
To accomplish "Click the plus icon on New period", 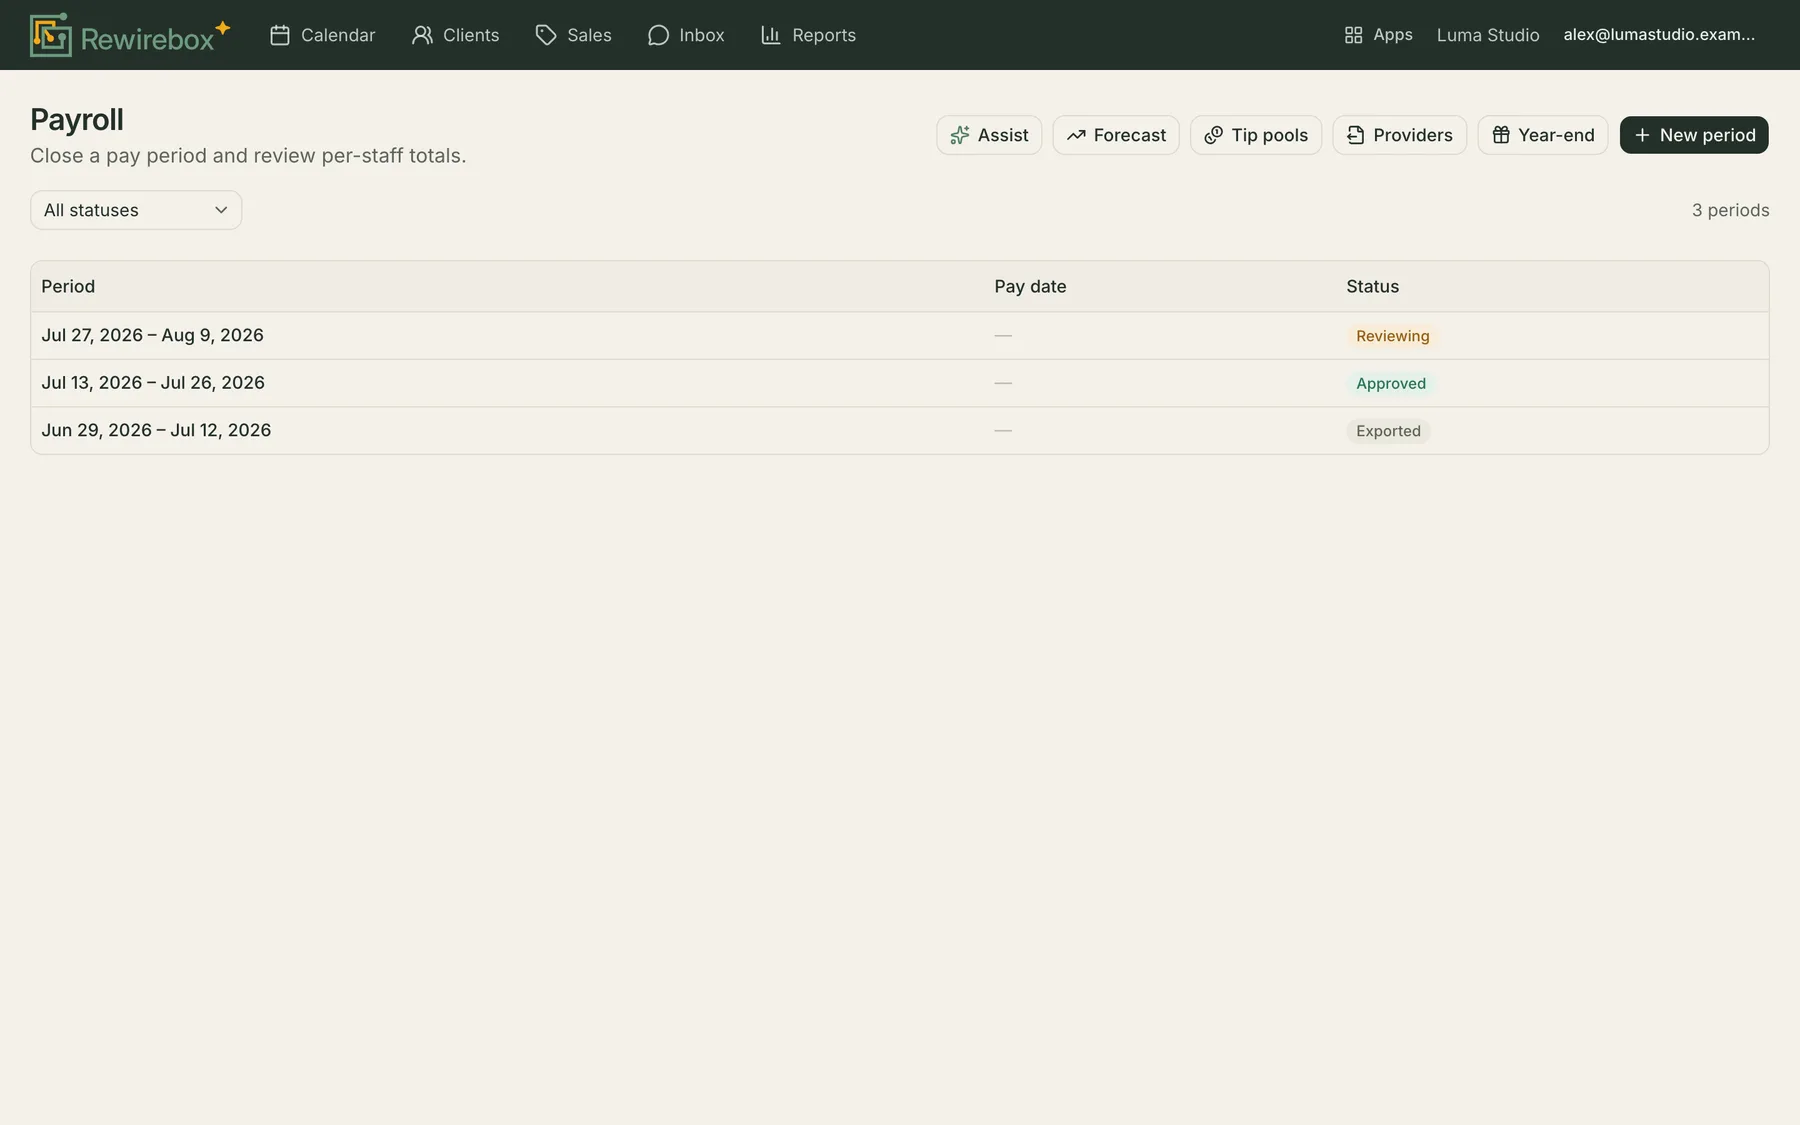I will point(1642,135).
